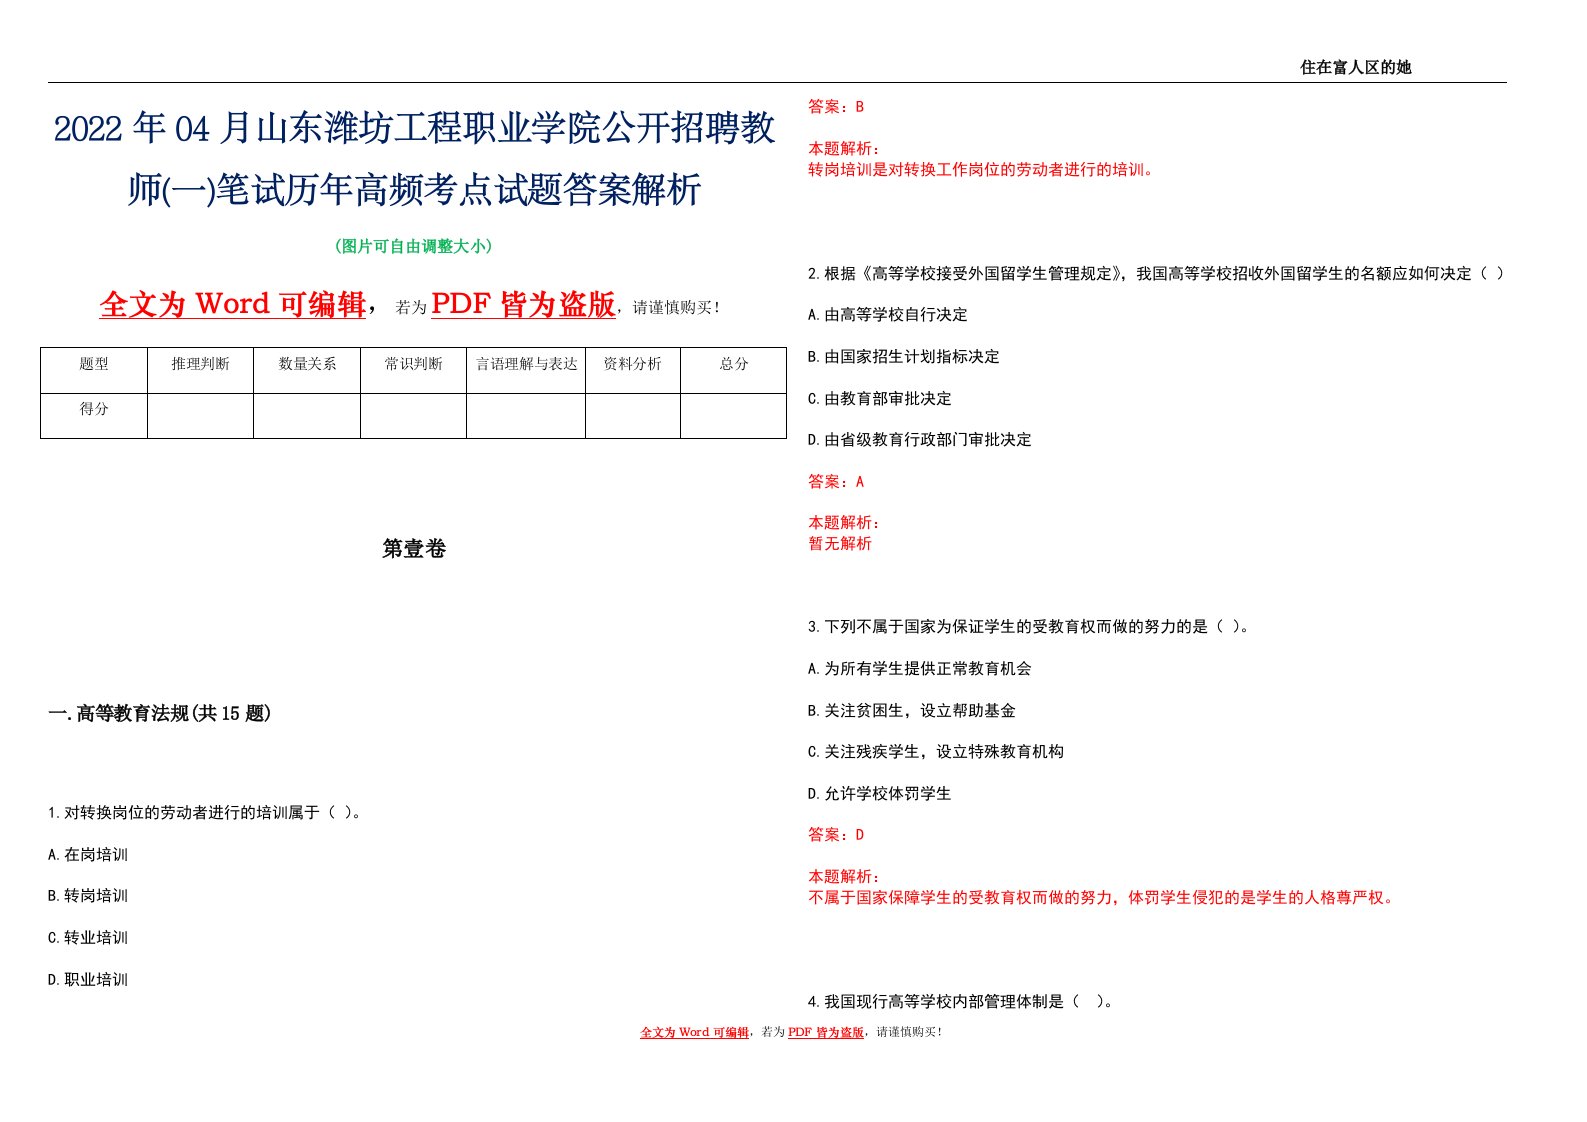This screenshot has height=1122, width=1587.
Task: Click the header text 住在富人区的她
Action: pos(1355,67)
